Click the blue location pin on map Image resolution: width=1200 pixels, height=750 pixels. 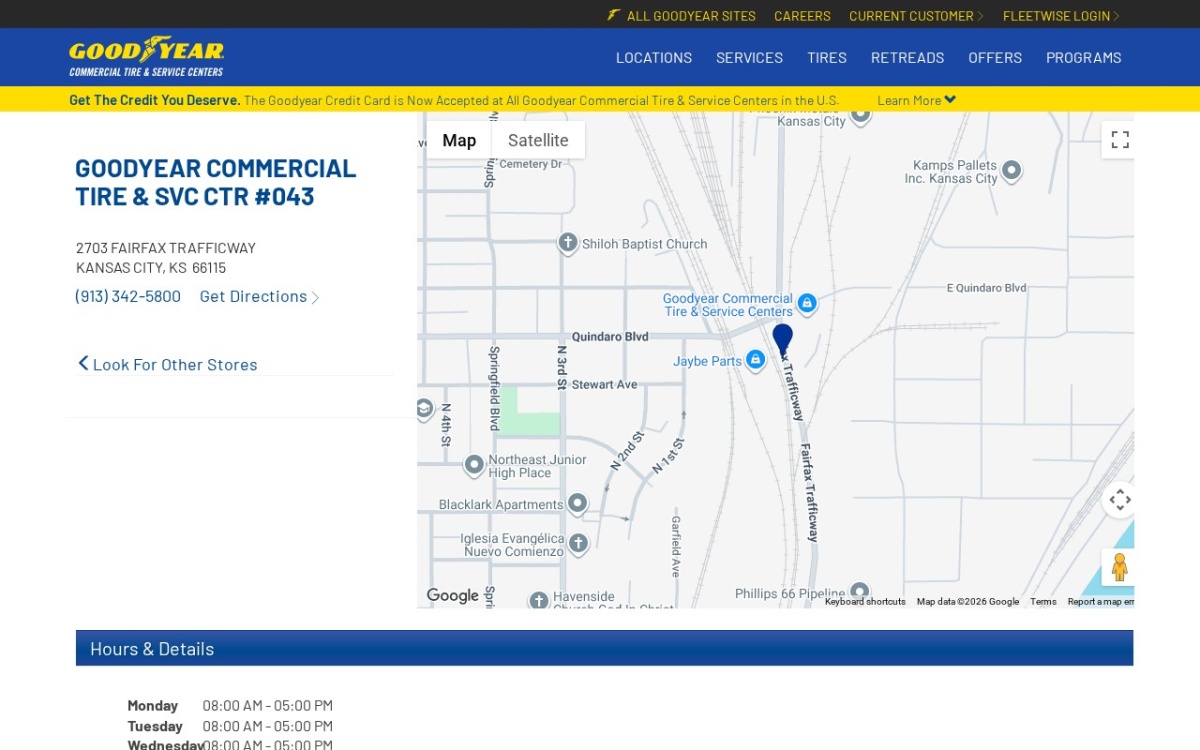coord(782,339)
